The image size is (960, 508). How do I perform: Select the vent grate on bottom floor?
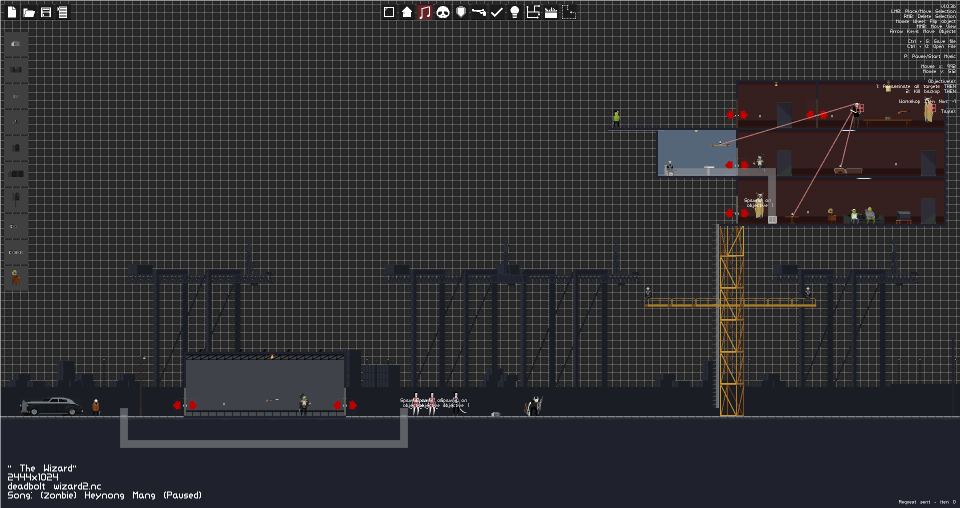[772, 219]
